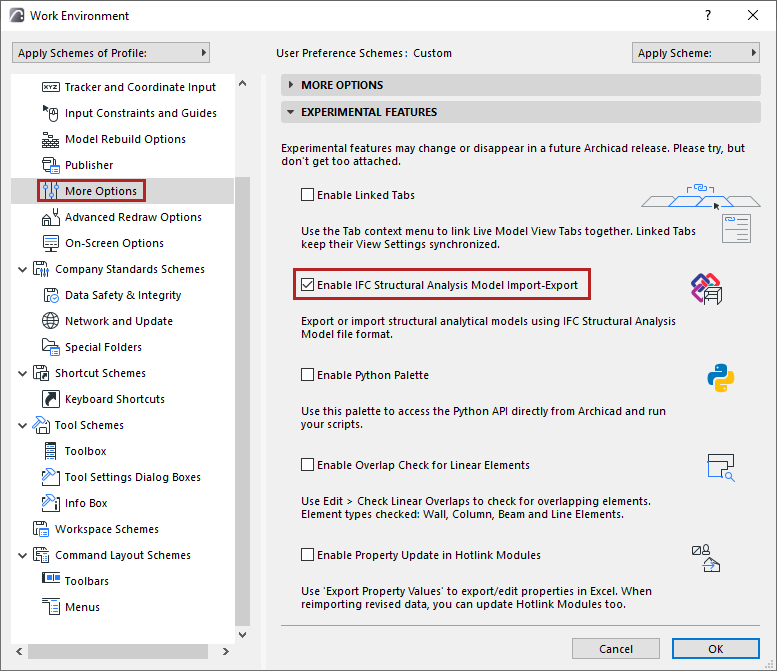This screenshot has height=671, width=777.
Task: Click the Keyboard Shortcuts arrow icon
Action: click(51, 399)
